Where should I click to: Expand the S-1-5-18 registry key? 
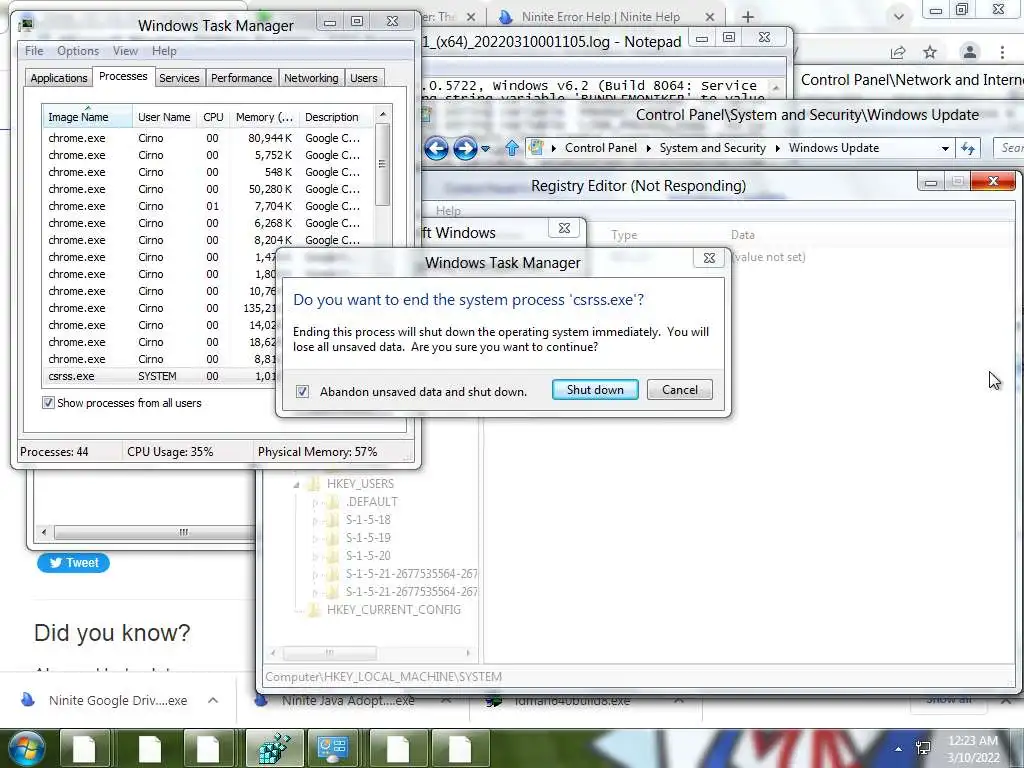[315, 520]
